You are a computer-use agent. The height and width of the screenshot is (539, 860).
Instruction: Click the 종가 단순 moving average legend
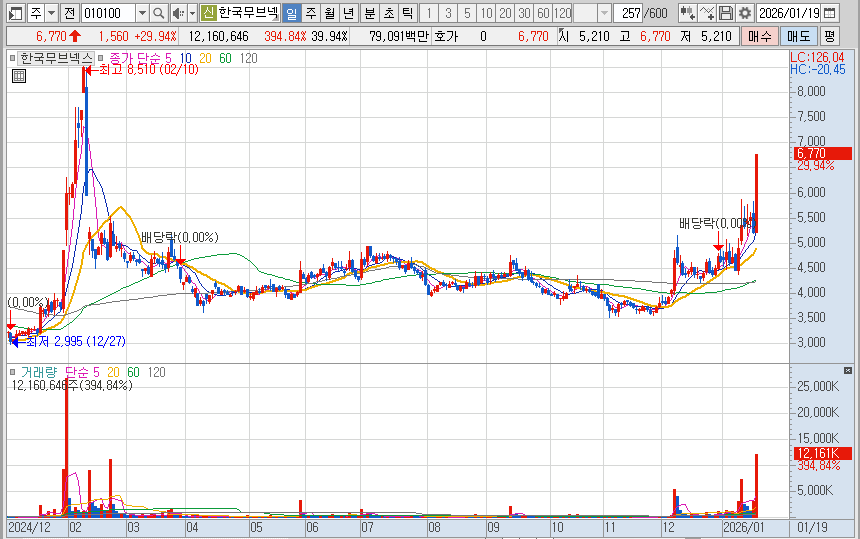tap(135, 58)
